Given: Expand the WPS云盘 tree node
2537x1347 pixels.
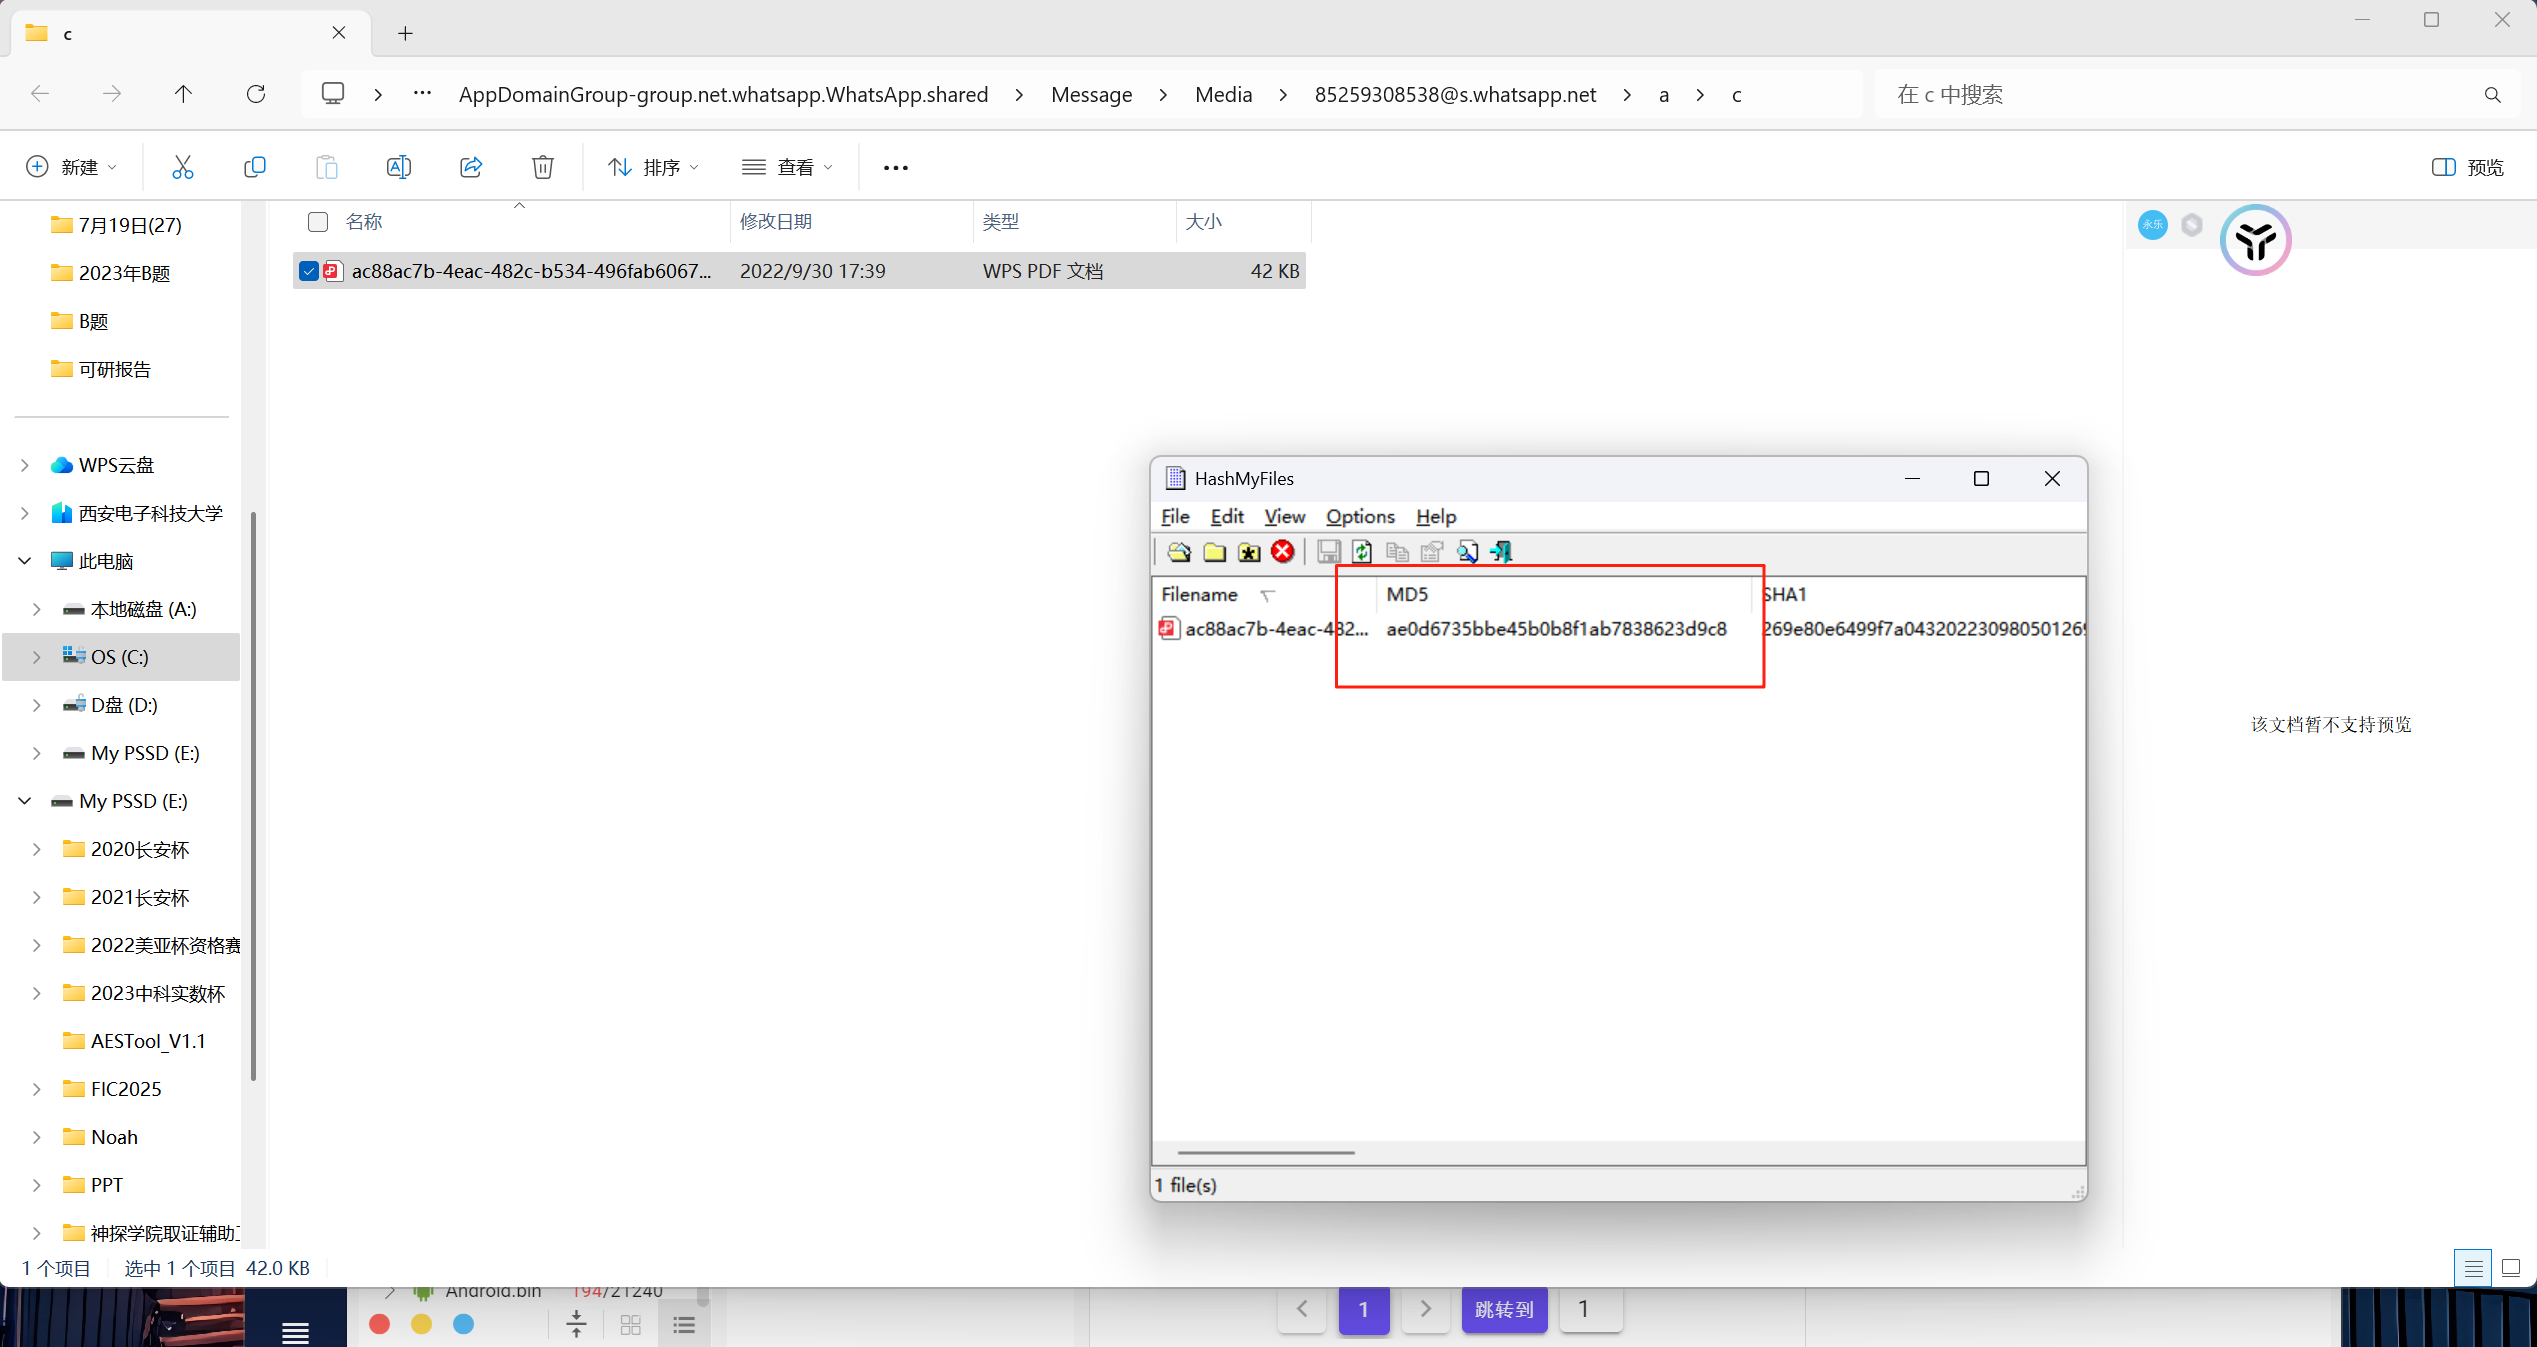Looking at the screenshot, I should [x=25, y=465].
